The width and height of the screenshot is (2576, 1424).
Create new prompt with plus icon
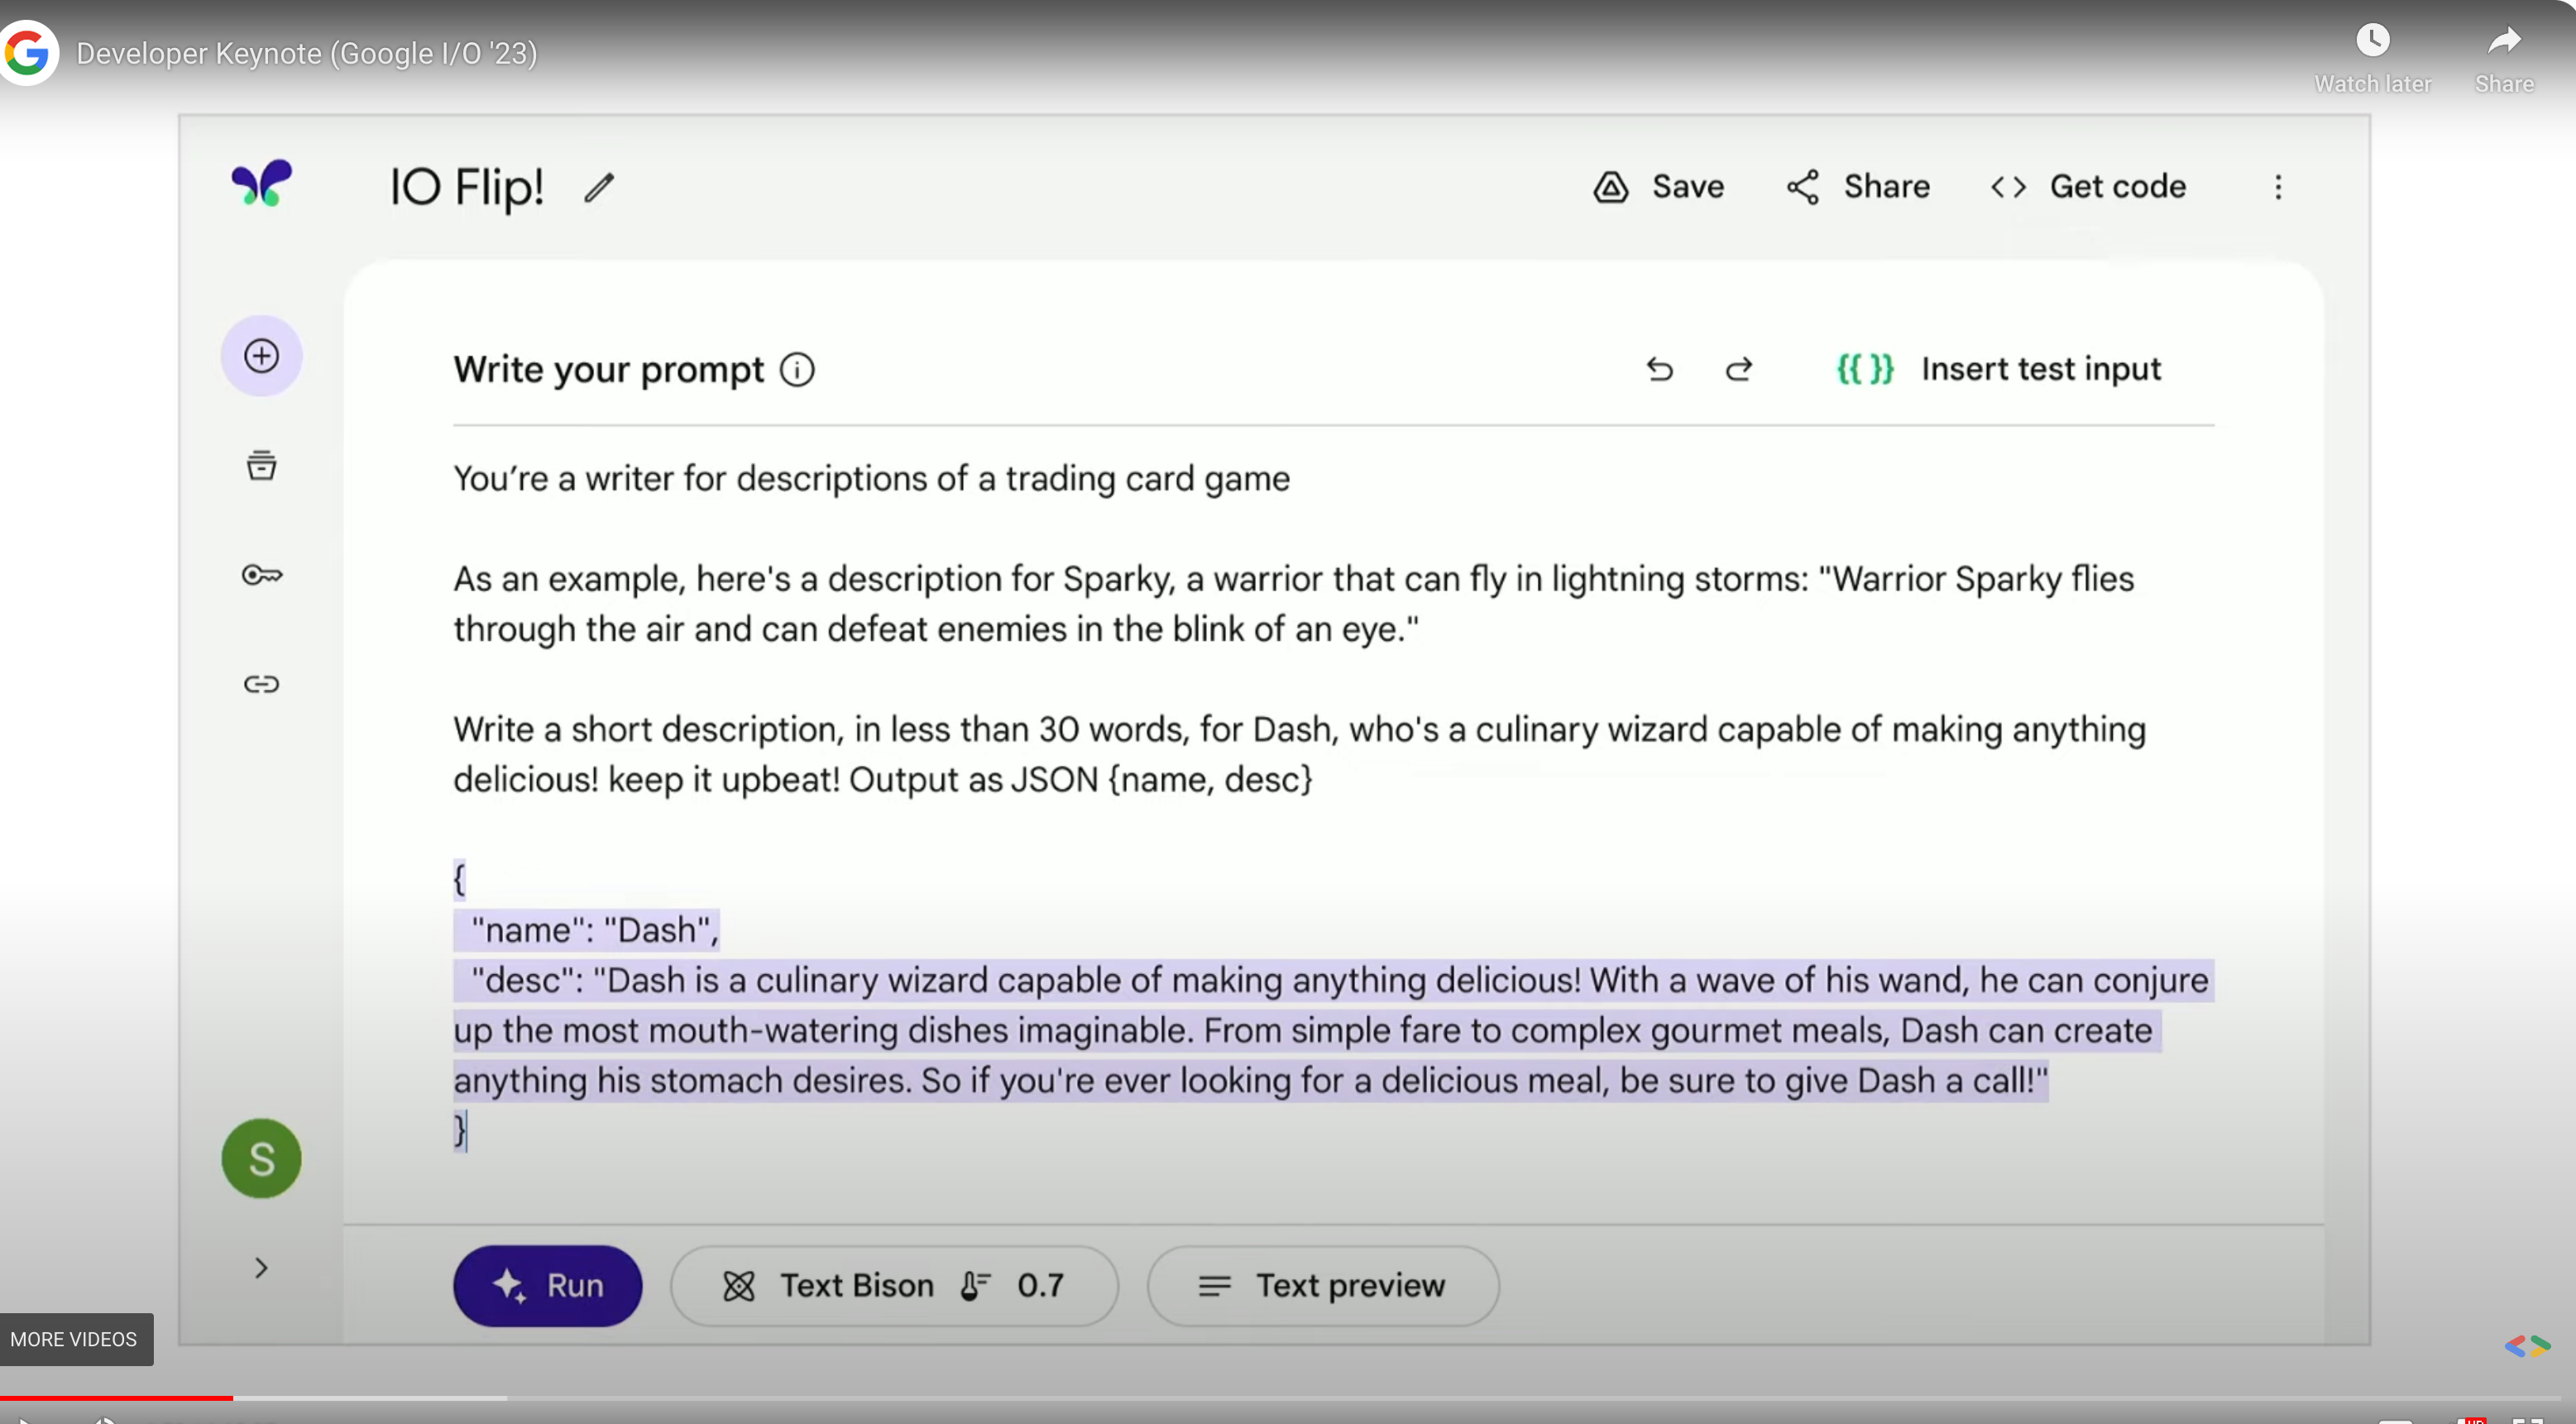point(262,356)
